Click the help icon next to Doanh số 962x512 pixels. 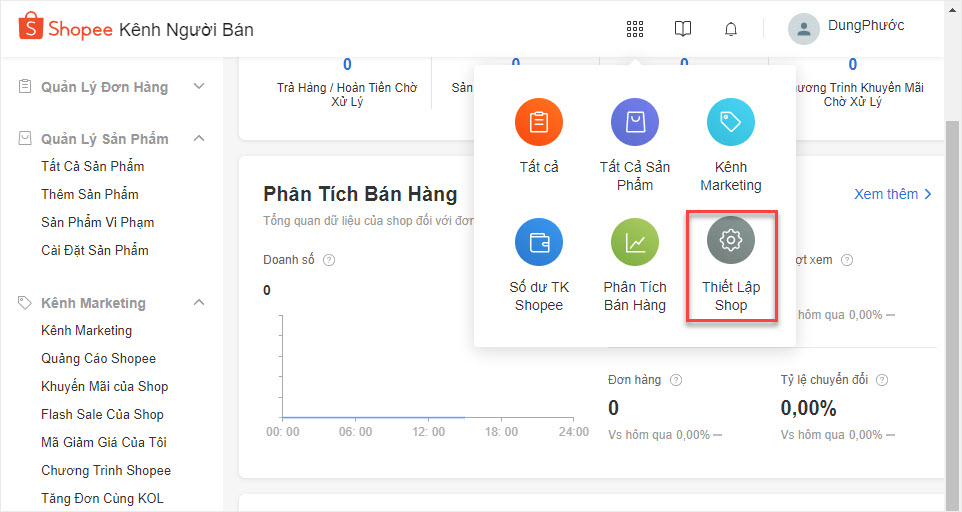point(329,260)
